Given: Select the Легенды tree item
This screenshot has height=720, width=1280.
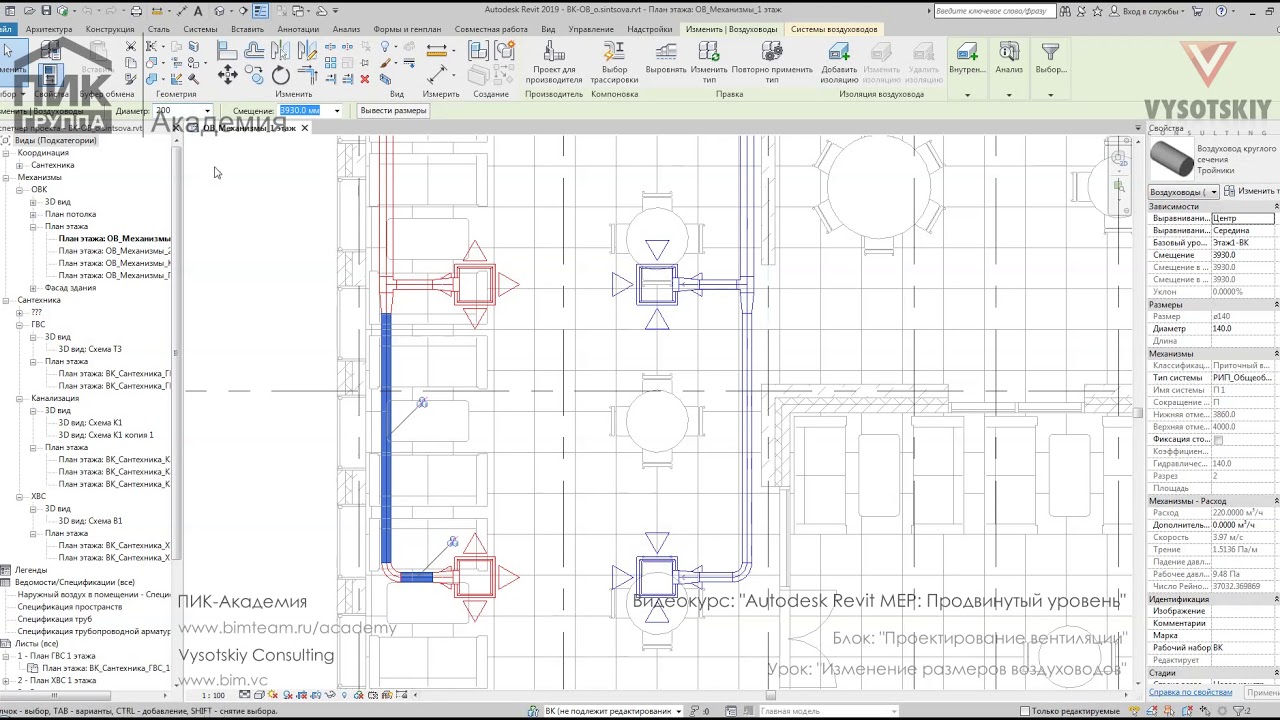Looking at the screenshot, I should click(x=31, y=570).
